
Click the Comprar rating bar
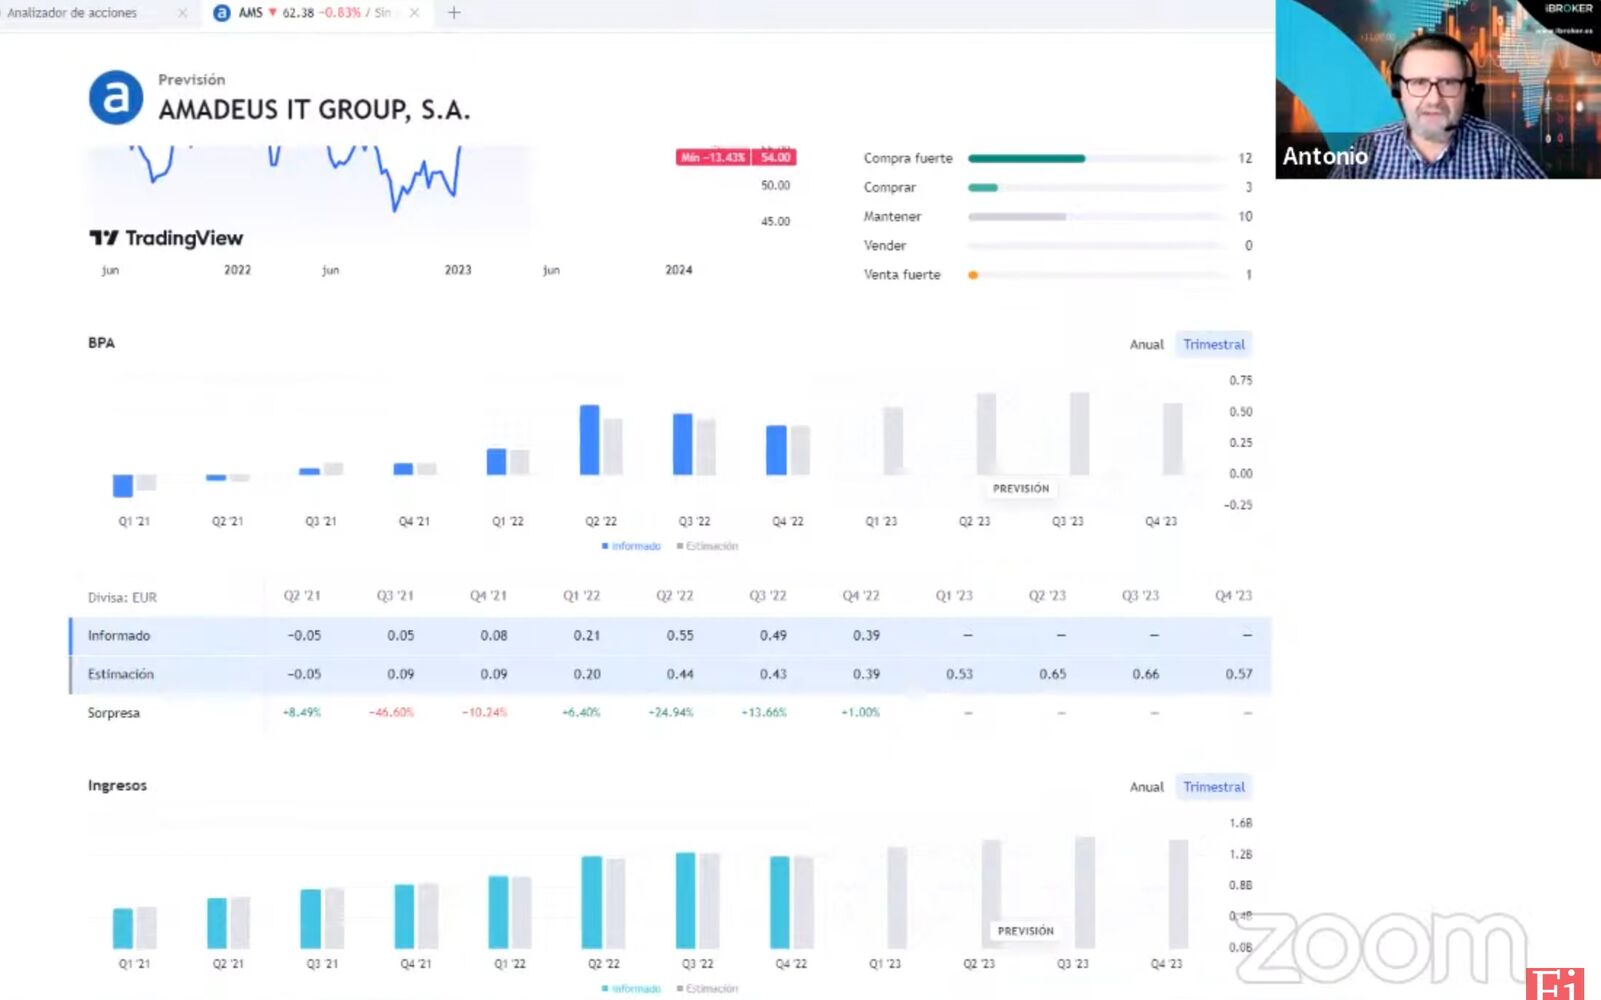tap(983, 187)
